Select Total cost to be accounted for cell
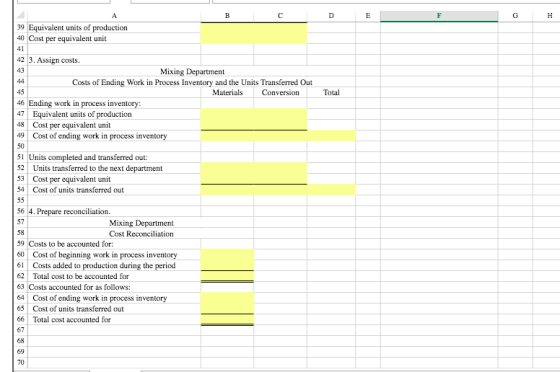The width and height of the screenshot is (560, 372). (227, 276)
